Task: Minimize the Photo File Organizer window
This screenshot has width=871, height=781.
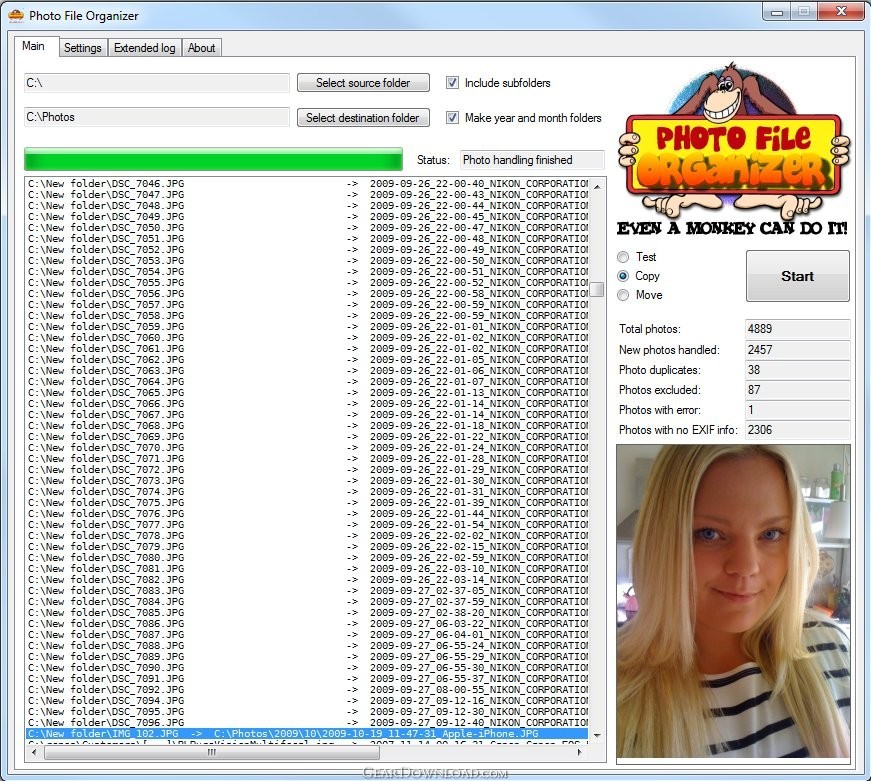Action: point(777,12)
